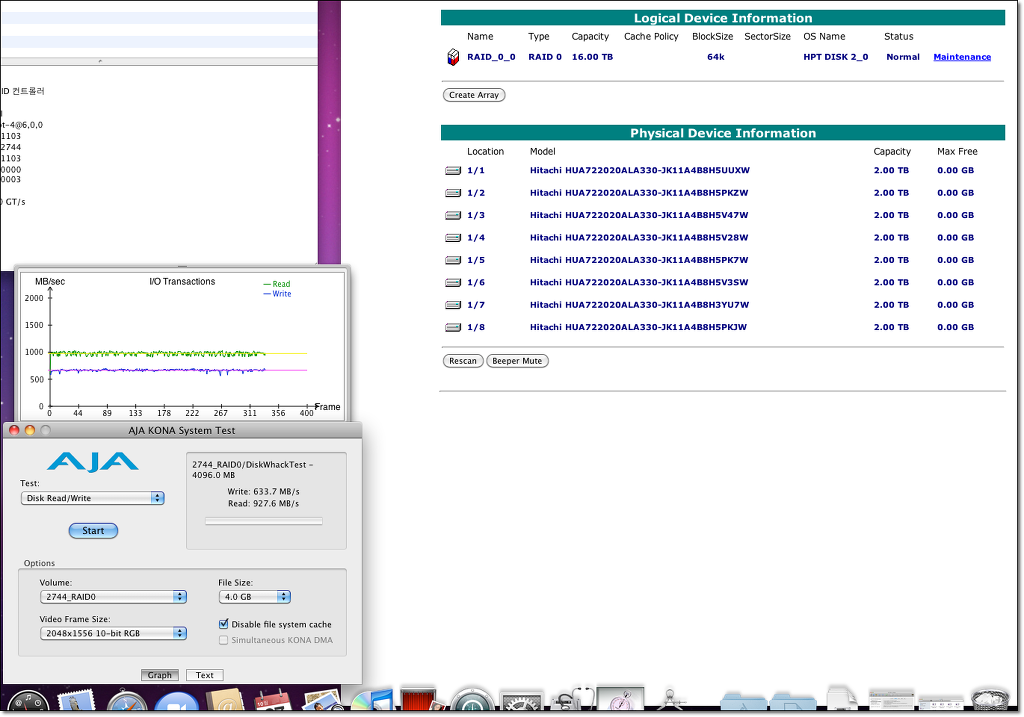
Task: Click the model ending in H5V3SW
Action: (x=639, y=283)
